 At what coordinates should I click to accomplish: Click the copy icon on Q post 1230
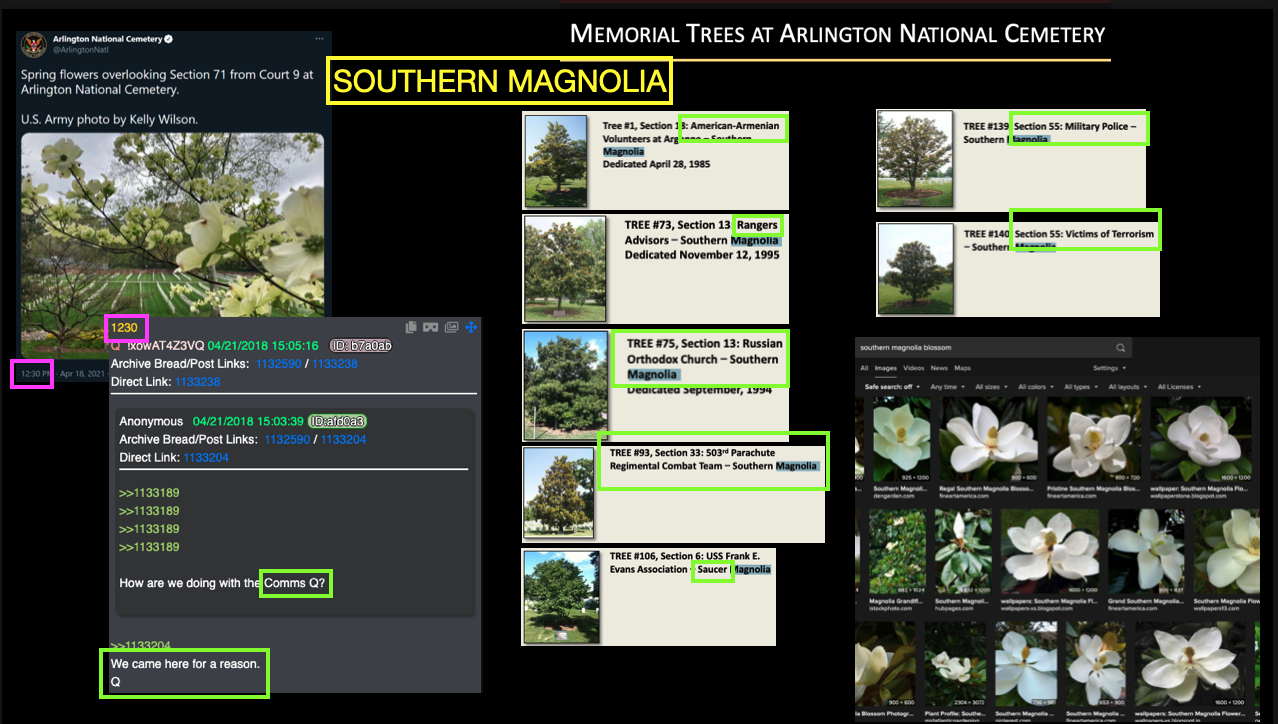point(411,327)
